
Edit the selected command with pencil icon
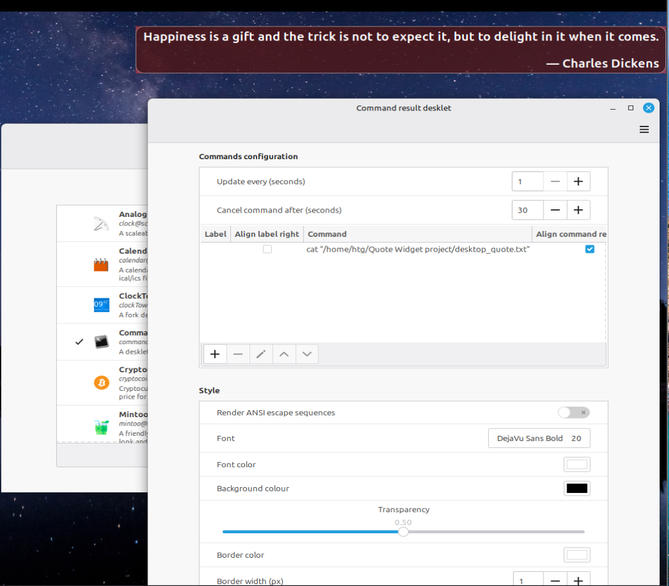pyautogui.click(x=261, y=354)
